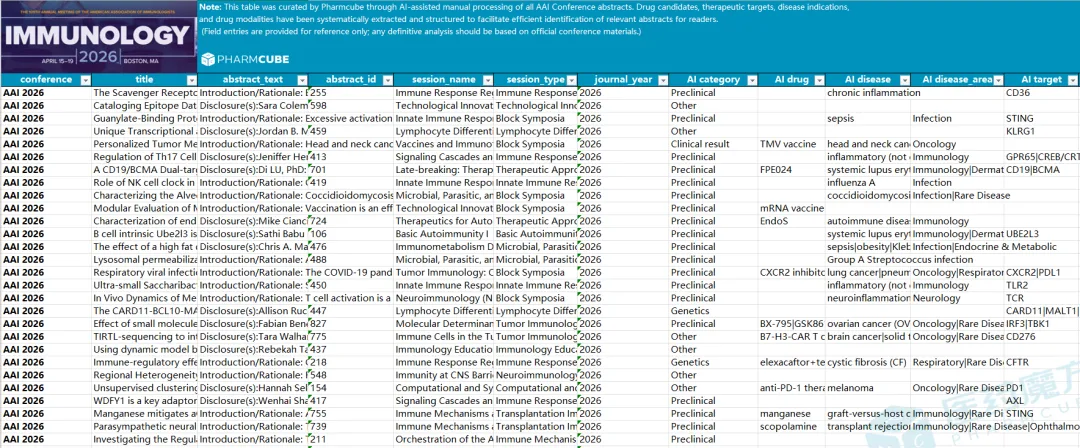
Task: Open the abstract_id column filter dropdown
Action: (388, 80)
